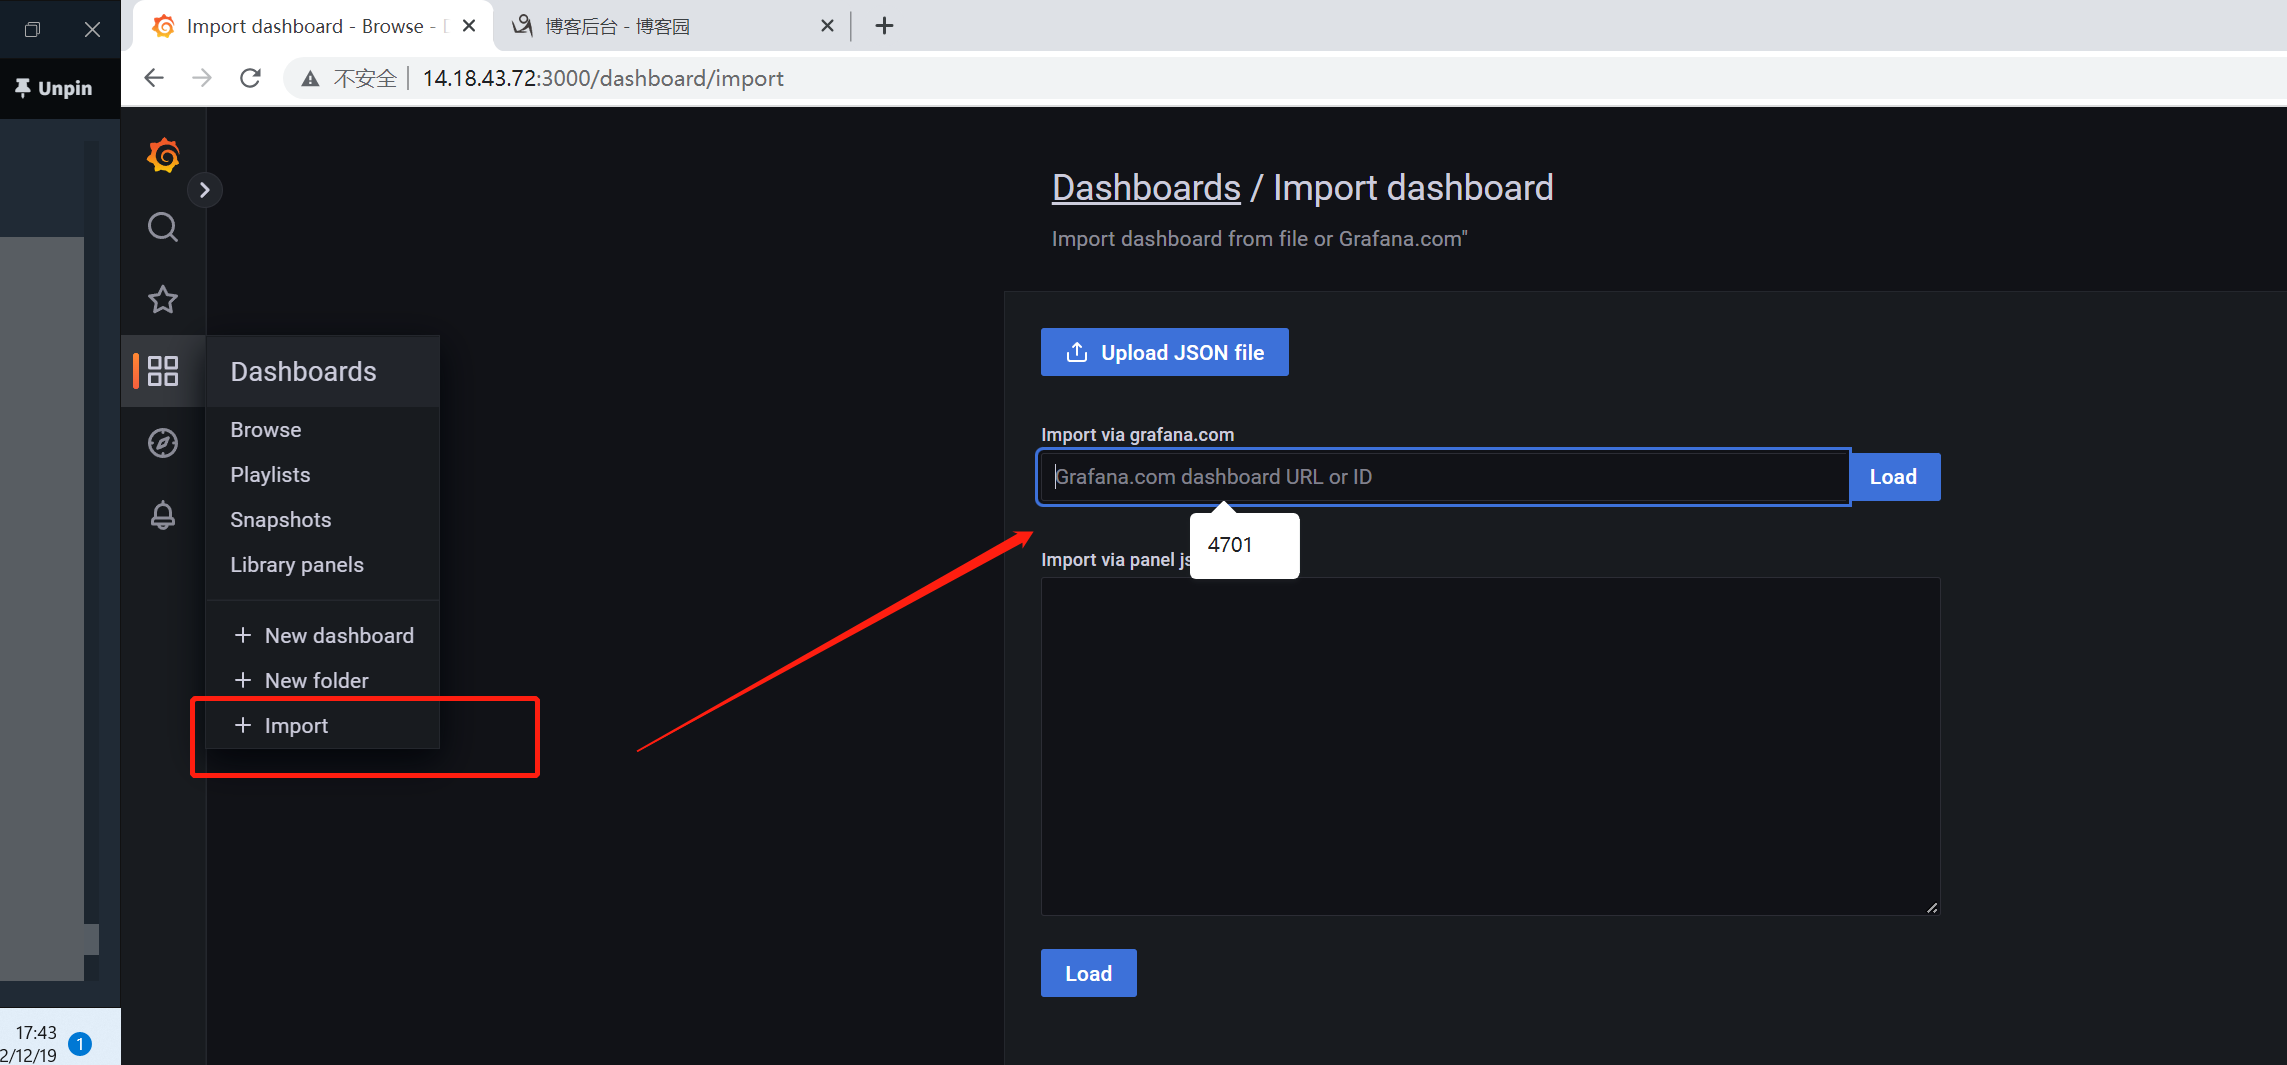Expand the sidebar with the chevron arrow
The height and width of the screenshot is (1065, 2287).
(x=204, y=190)
